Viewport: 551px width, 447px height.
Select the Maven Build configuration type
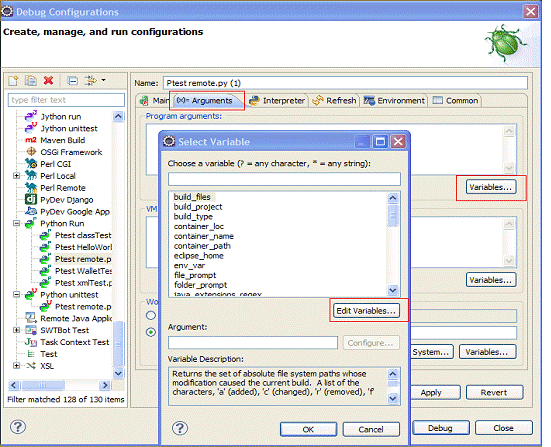coord(63,140)
